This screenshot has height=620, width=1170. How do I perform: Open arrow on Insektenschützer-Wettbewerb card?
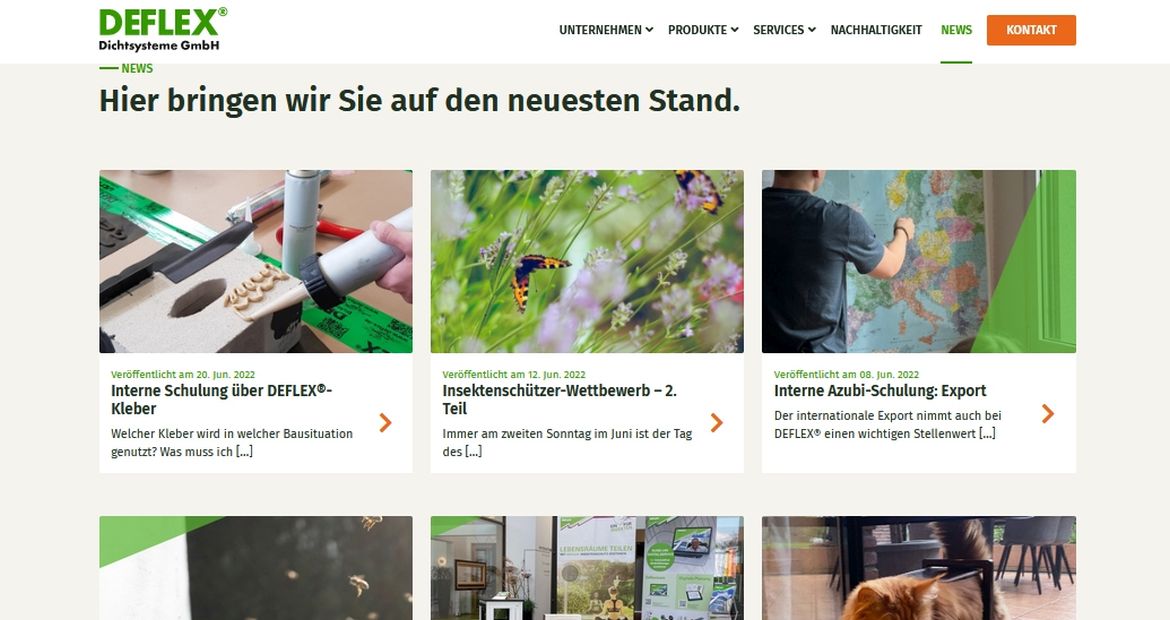716,422
